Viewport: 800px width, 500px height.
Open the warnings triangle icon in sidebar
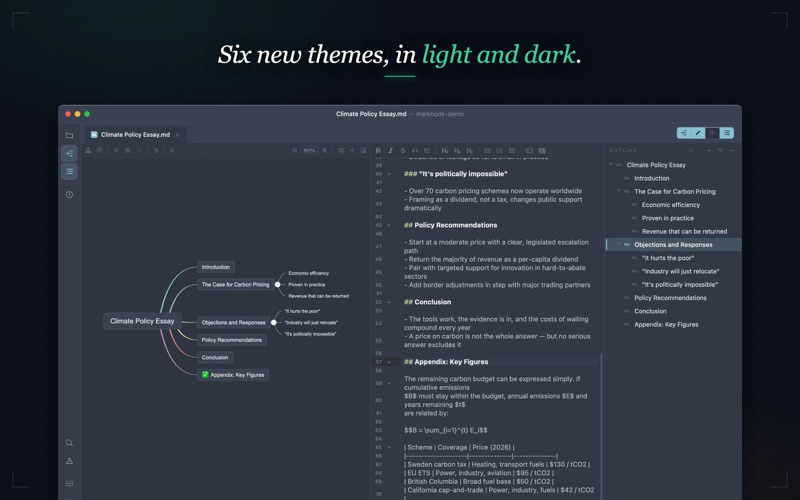coord(69,461)
